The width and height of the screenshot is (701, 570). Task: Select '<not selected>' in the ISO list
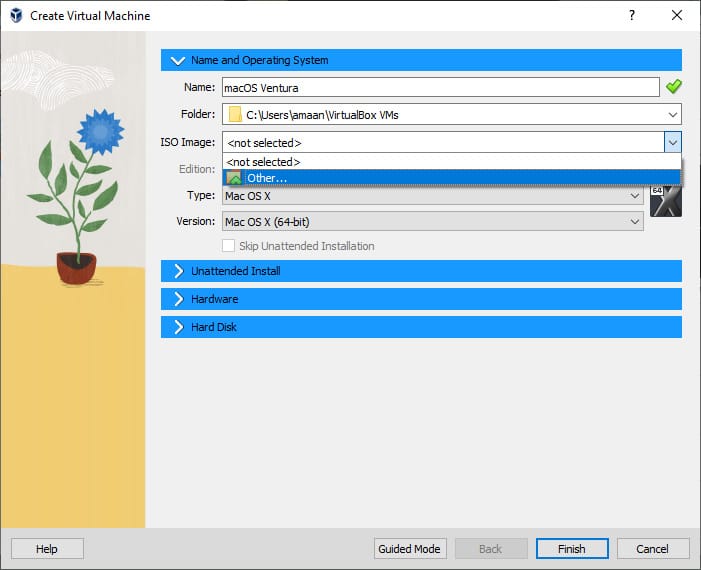click(264, 162)
